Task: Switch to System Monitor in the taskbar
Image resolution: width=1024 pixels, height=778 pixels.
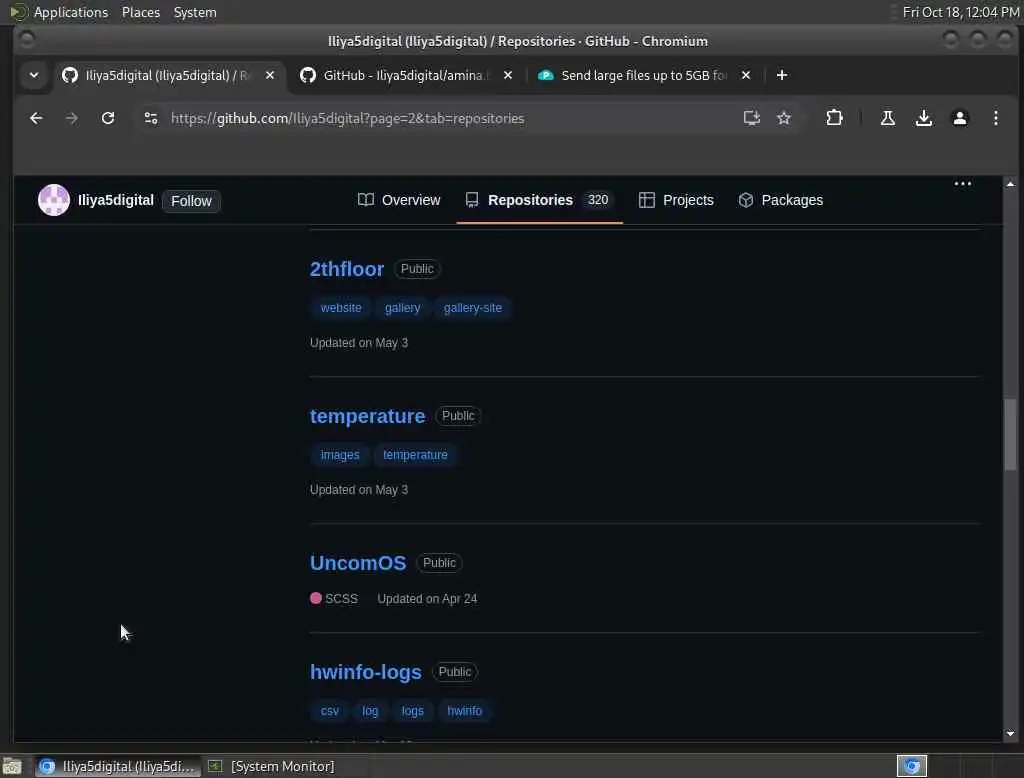Action: click(272, 766)
